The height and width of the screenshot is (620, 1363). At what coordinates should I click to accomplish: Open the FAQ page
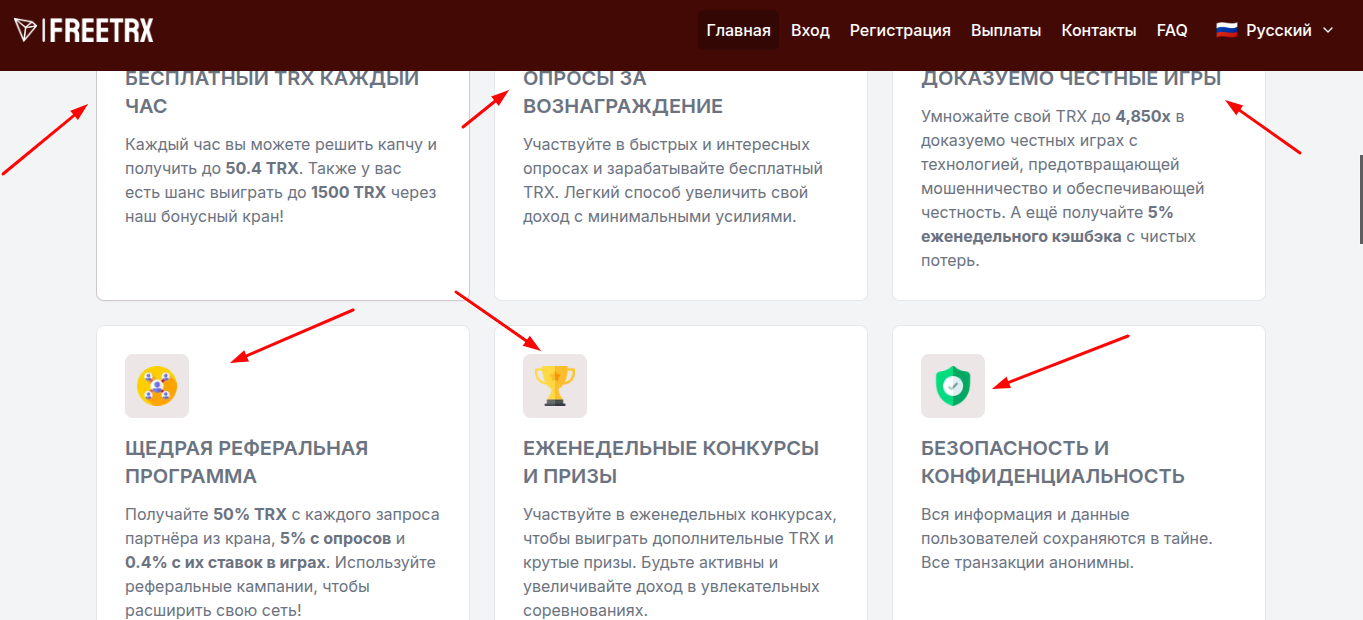(x=1172, y=30)
